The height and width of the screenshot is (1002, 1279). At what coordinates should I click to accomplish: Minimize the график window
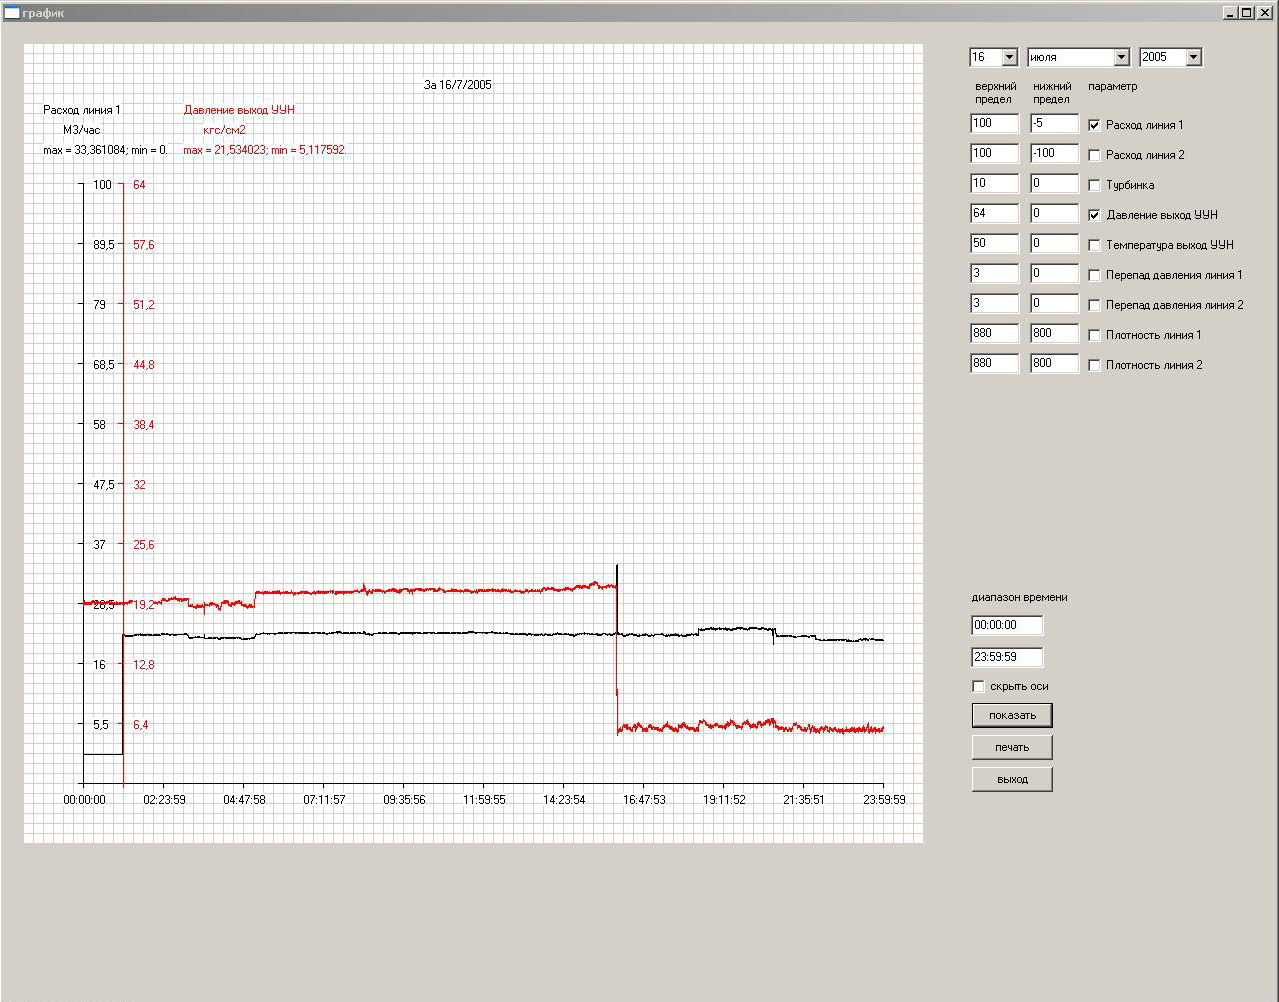1229,13
